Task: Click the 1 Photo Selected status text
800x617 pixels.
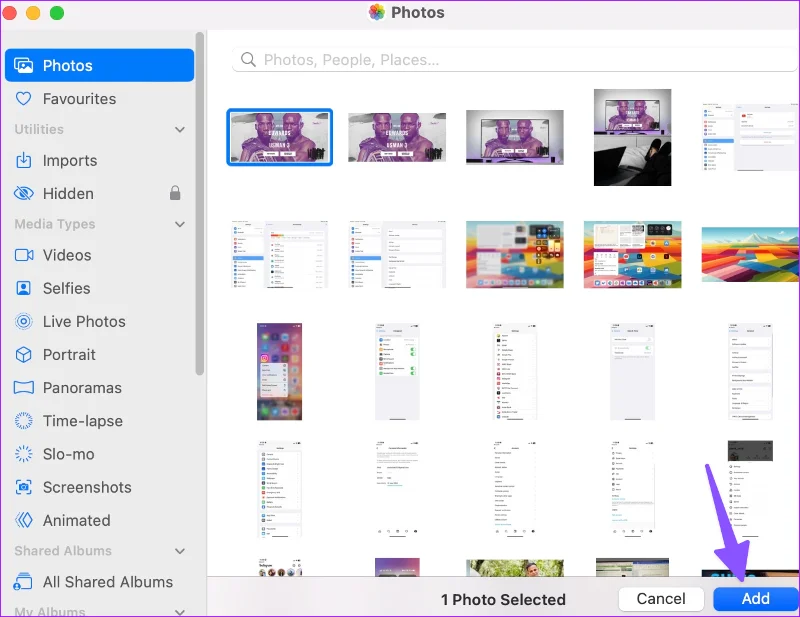Action: [x=503, y=599]
